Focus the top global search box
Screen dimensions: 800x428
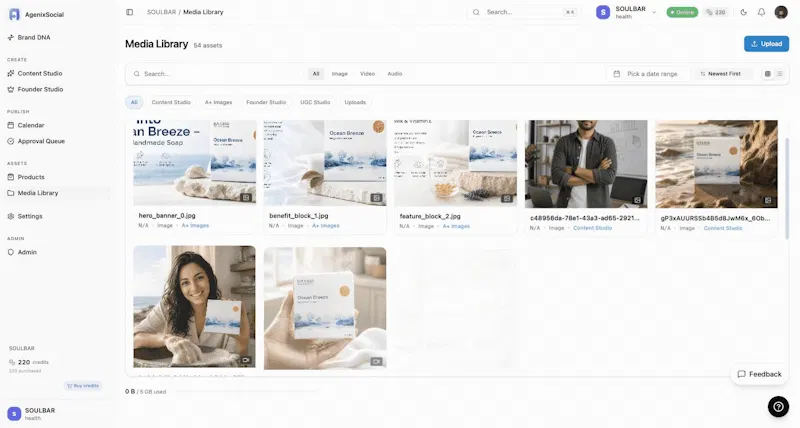coord(524,12)
